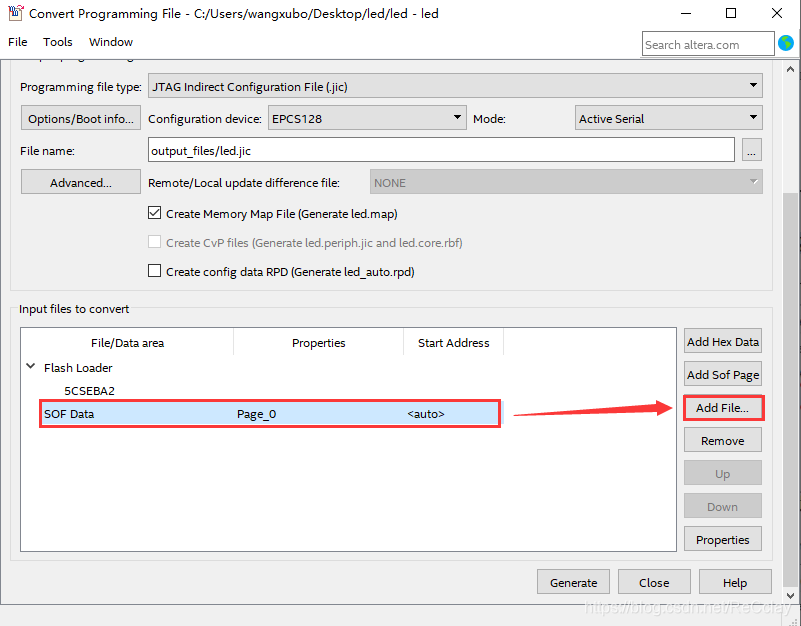The image size is (801, 626).
Task: Collapse the Flash Loader tree node
Action: 31,367
